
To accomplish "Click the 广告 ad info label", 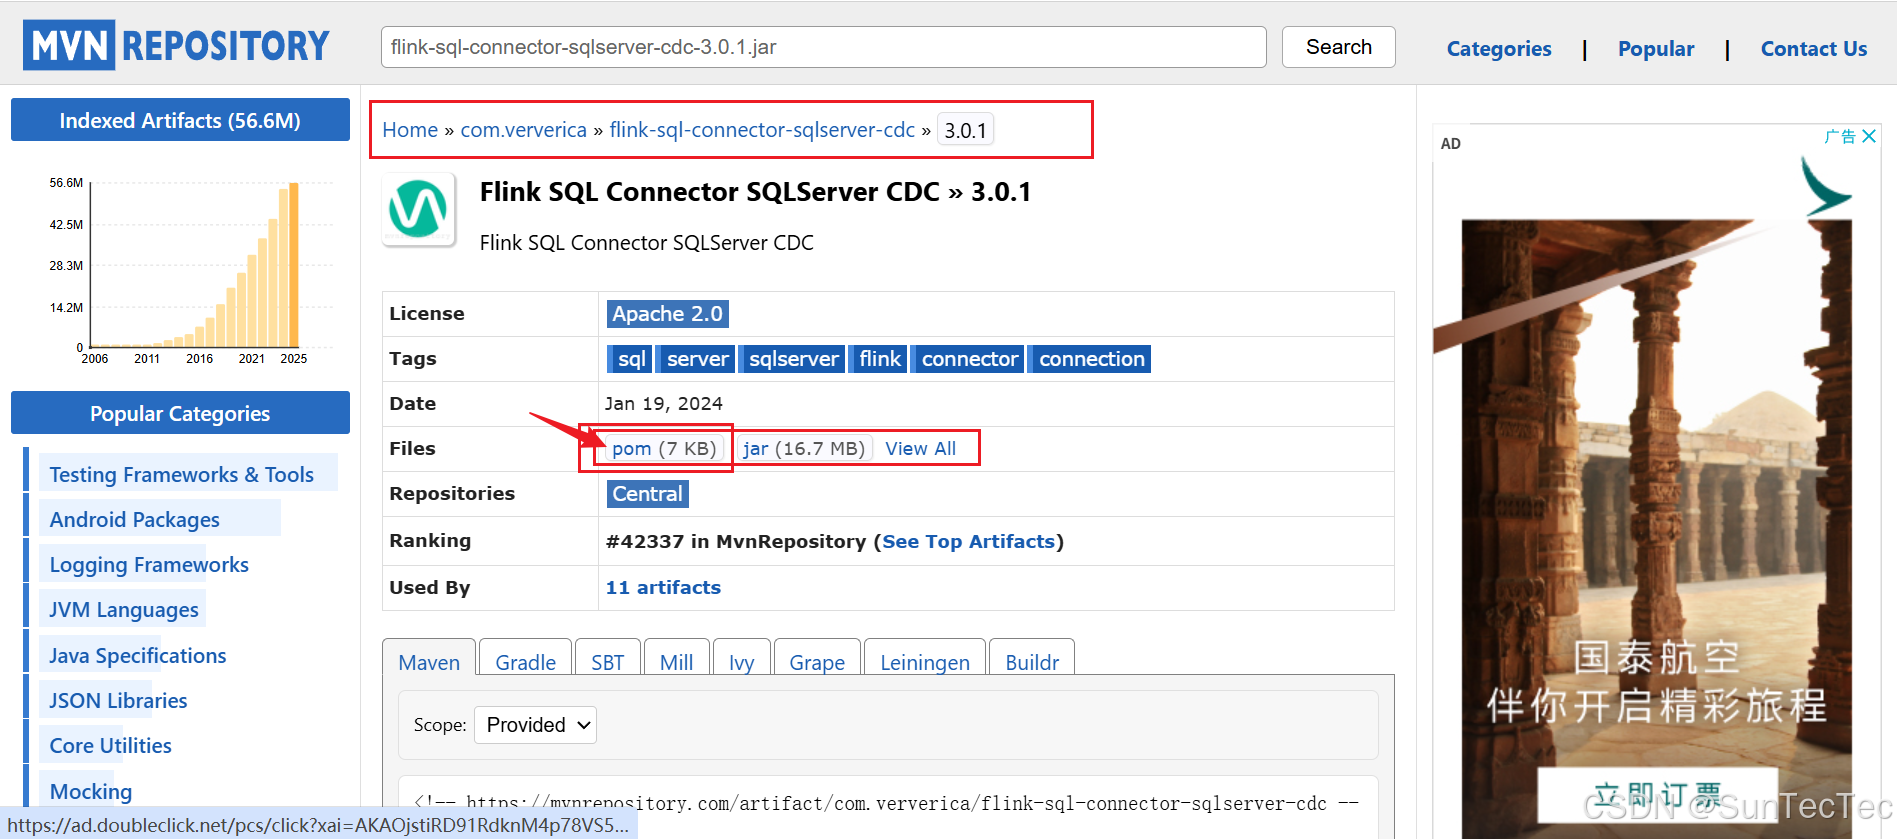I will pyautogui.click(x=1840, y=136).
